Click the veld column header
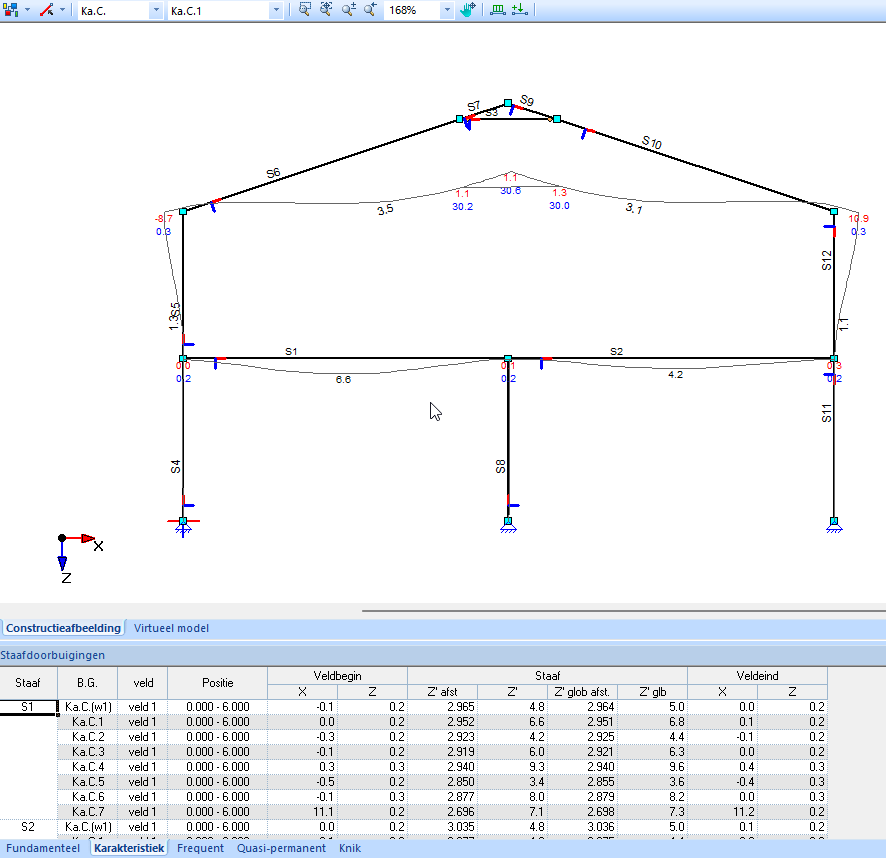Screen dimensions: 886x858 coord(143,683)
